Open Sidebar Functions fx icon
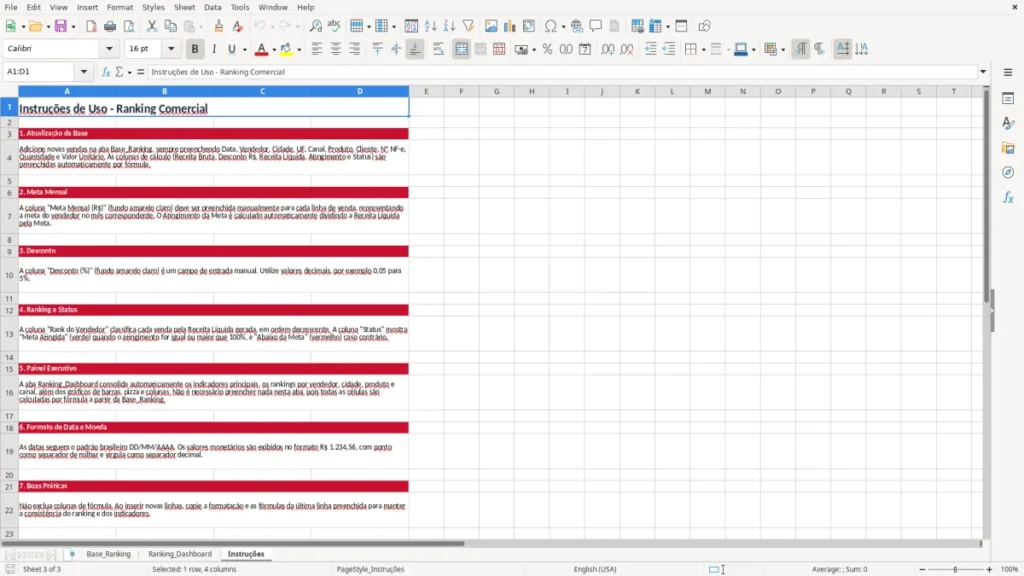This screenshot has width=1024, height=576. (1008, 197)
